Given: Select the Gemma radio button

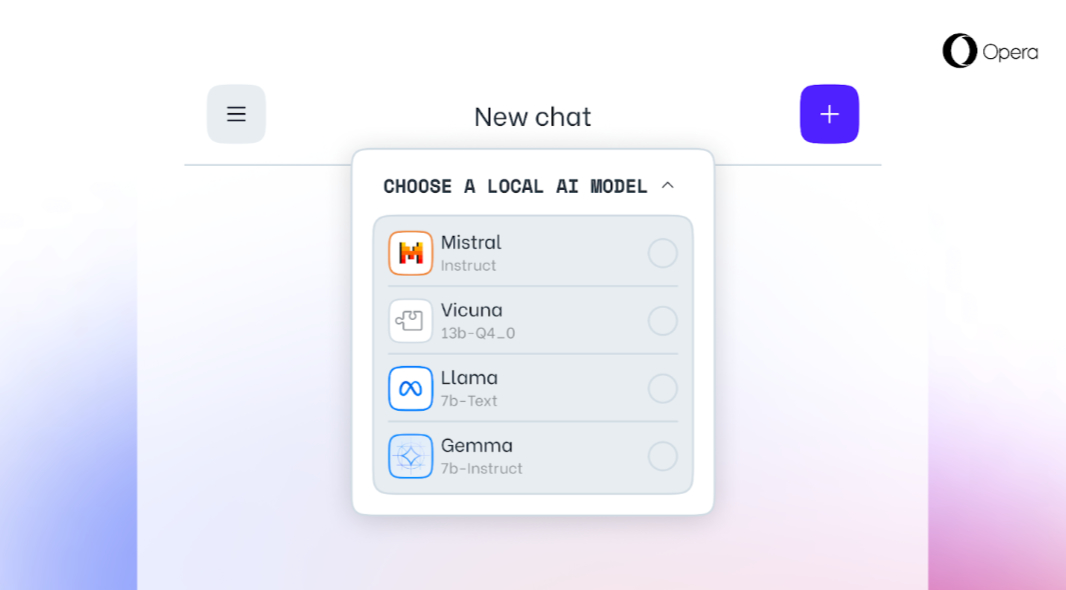Looking at the screenshot, I should point(662,456).
